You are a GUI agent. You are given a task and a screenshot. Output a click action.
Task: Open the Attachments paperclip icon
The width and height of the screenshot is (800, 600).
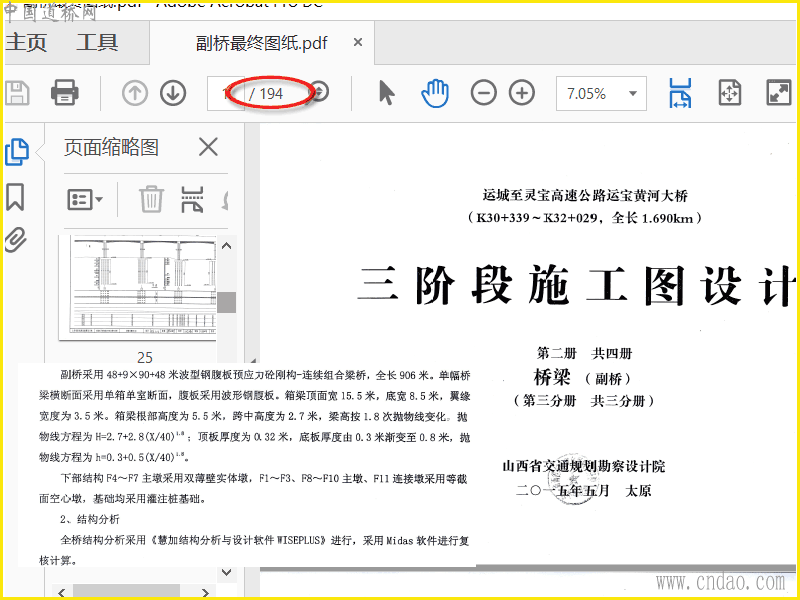point(15,240)
